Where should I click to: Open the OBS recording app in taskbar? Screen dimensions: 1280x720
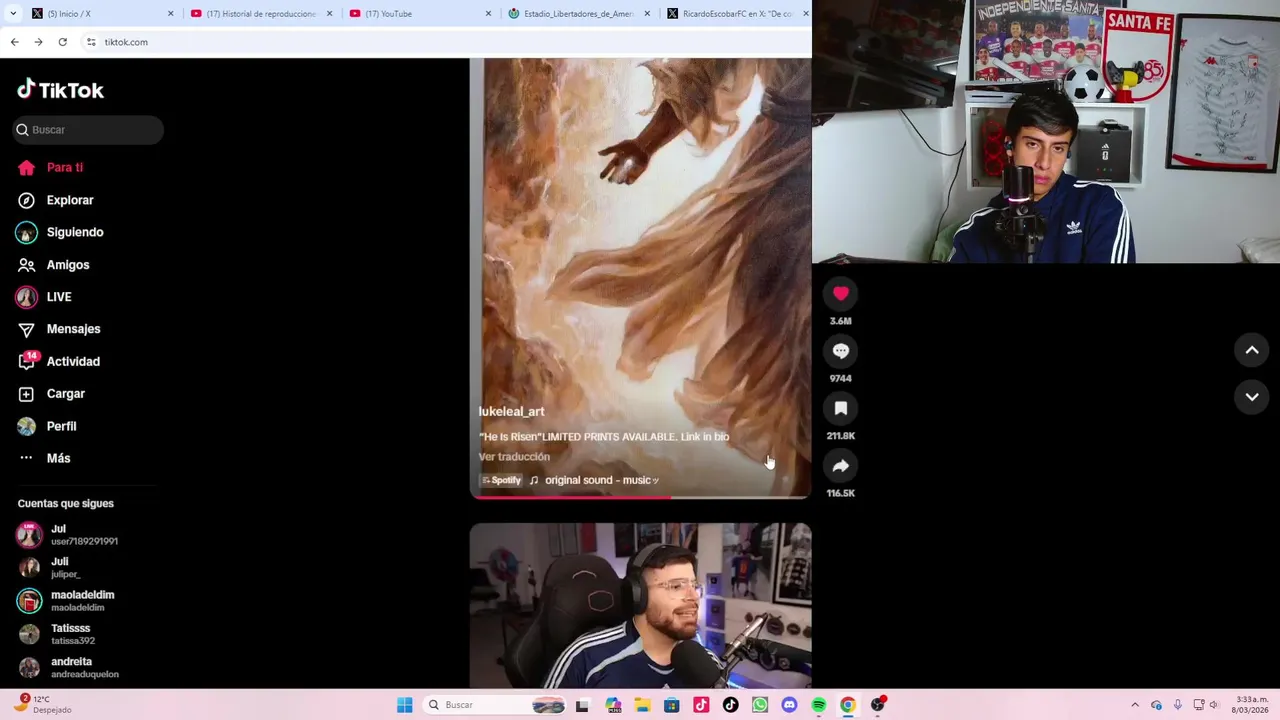pyautogui.click(x=878, y=705)
